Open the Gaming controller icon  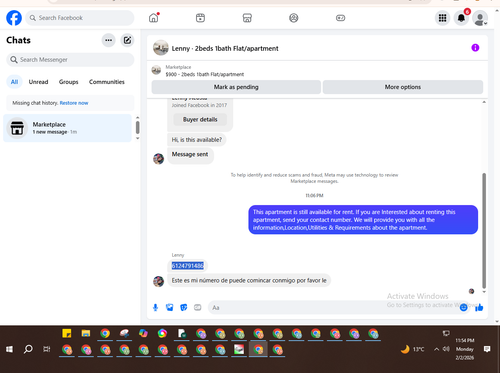tap(340, 18)
